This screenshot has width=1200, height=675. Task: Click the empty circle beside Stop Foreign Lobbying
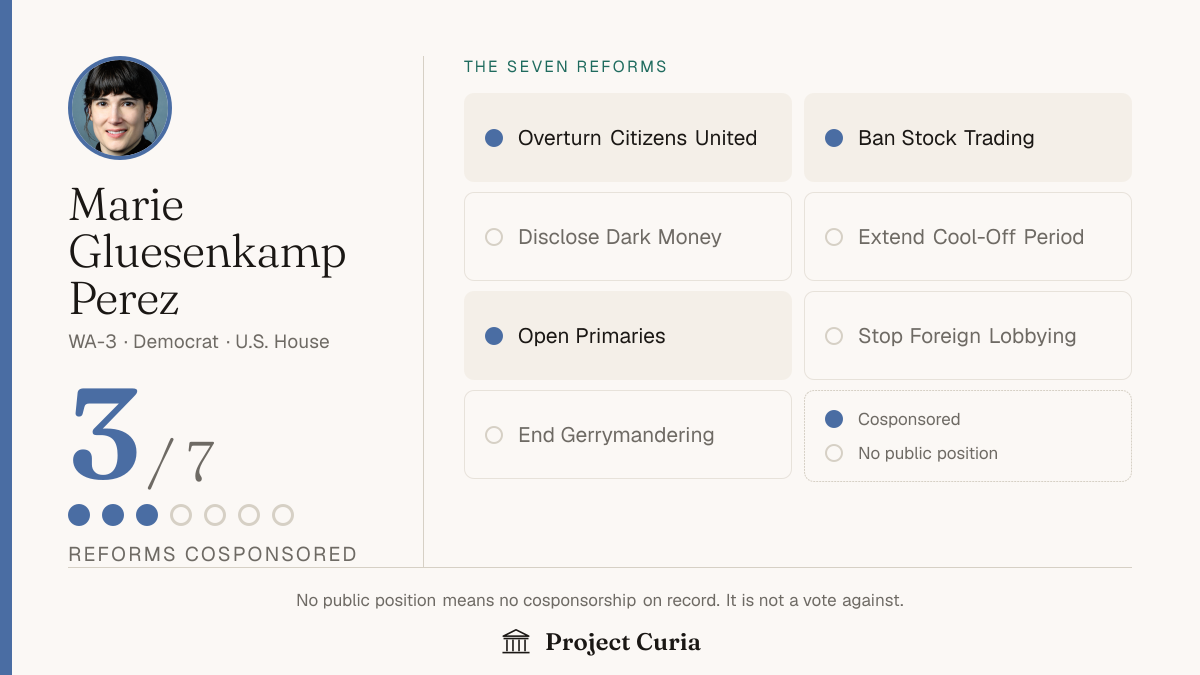834,336
